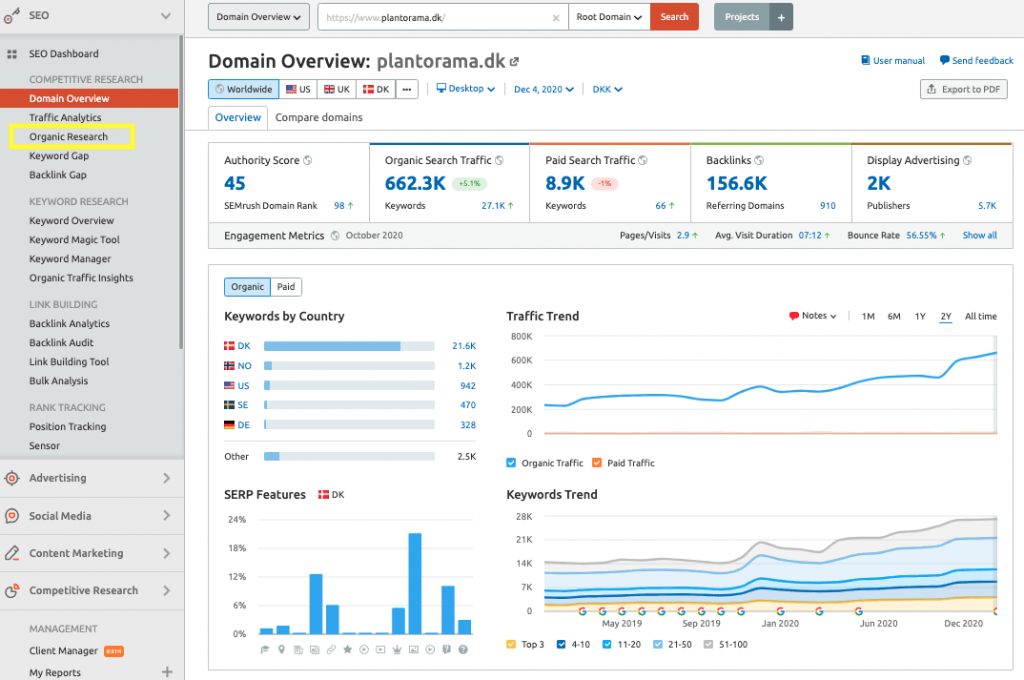Click the sidebar vertical scrollbar
This screenshot has height=680, width=1024.
tap(181, 193)
